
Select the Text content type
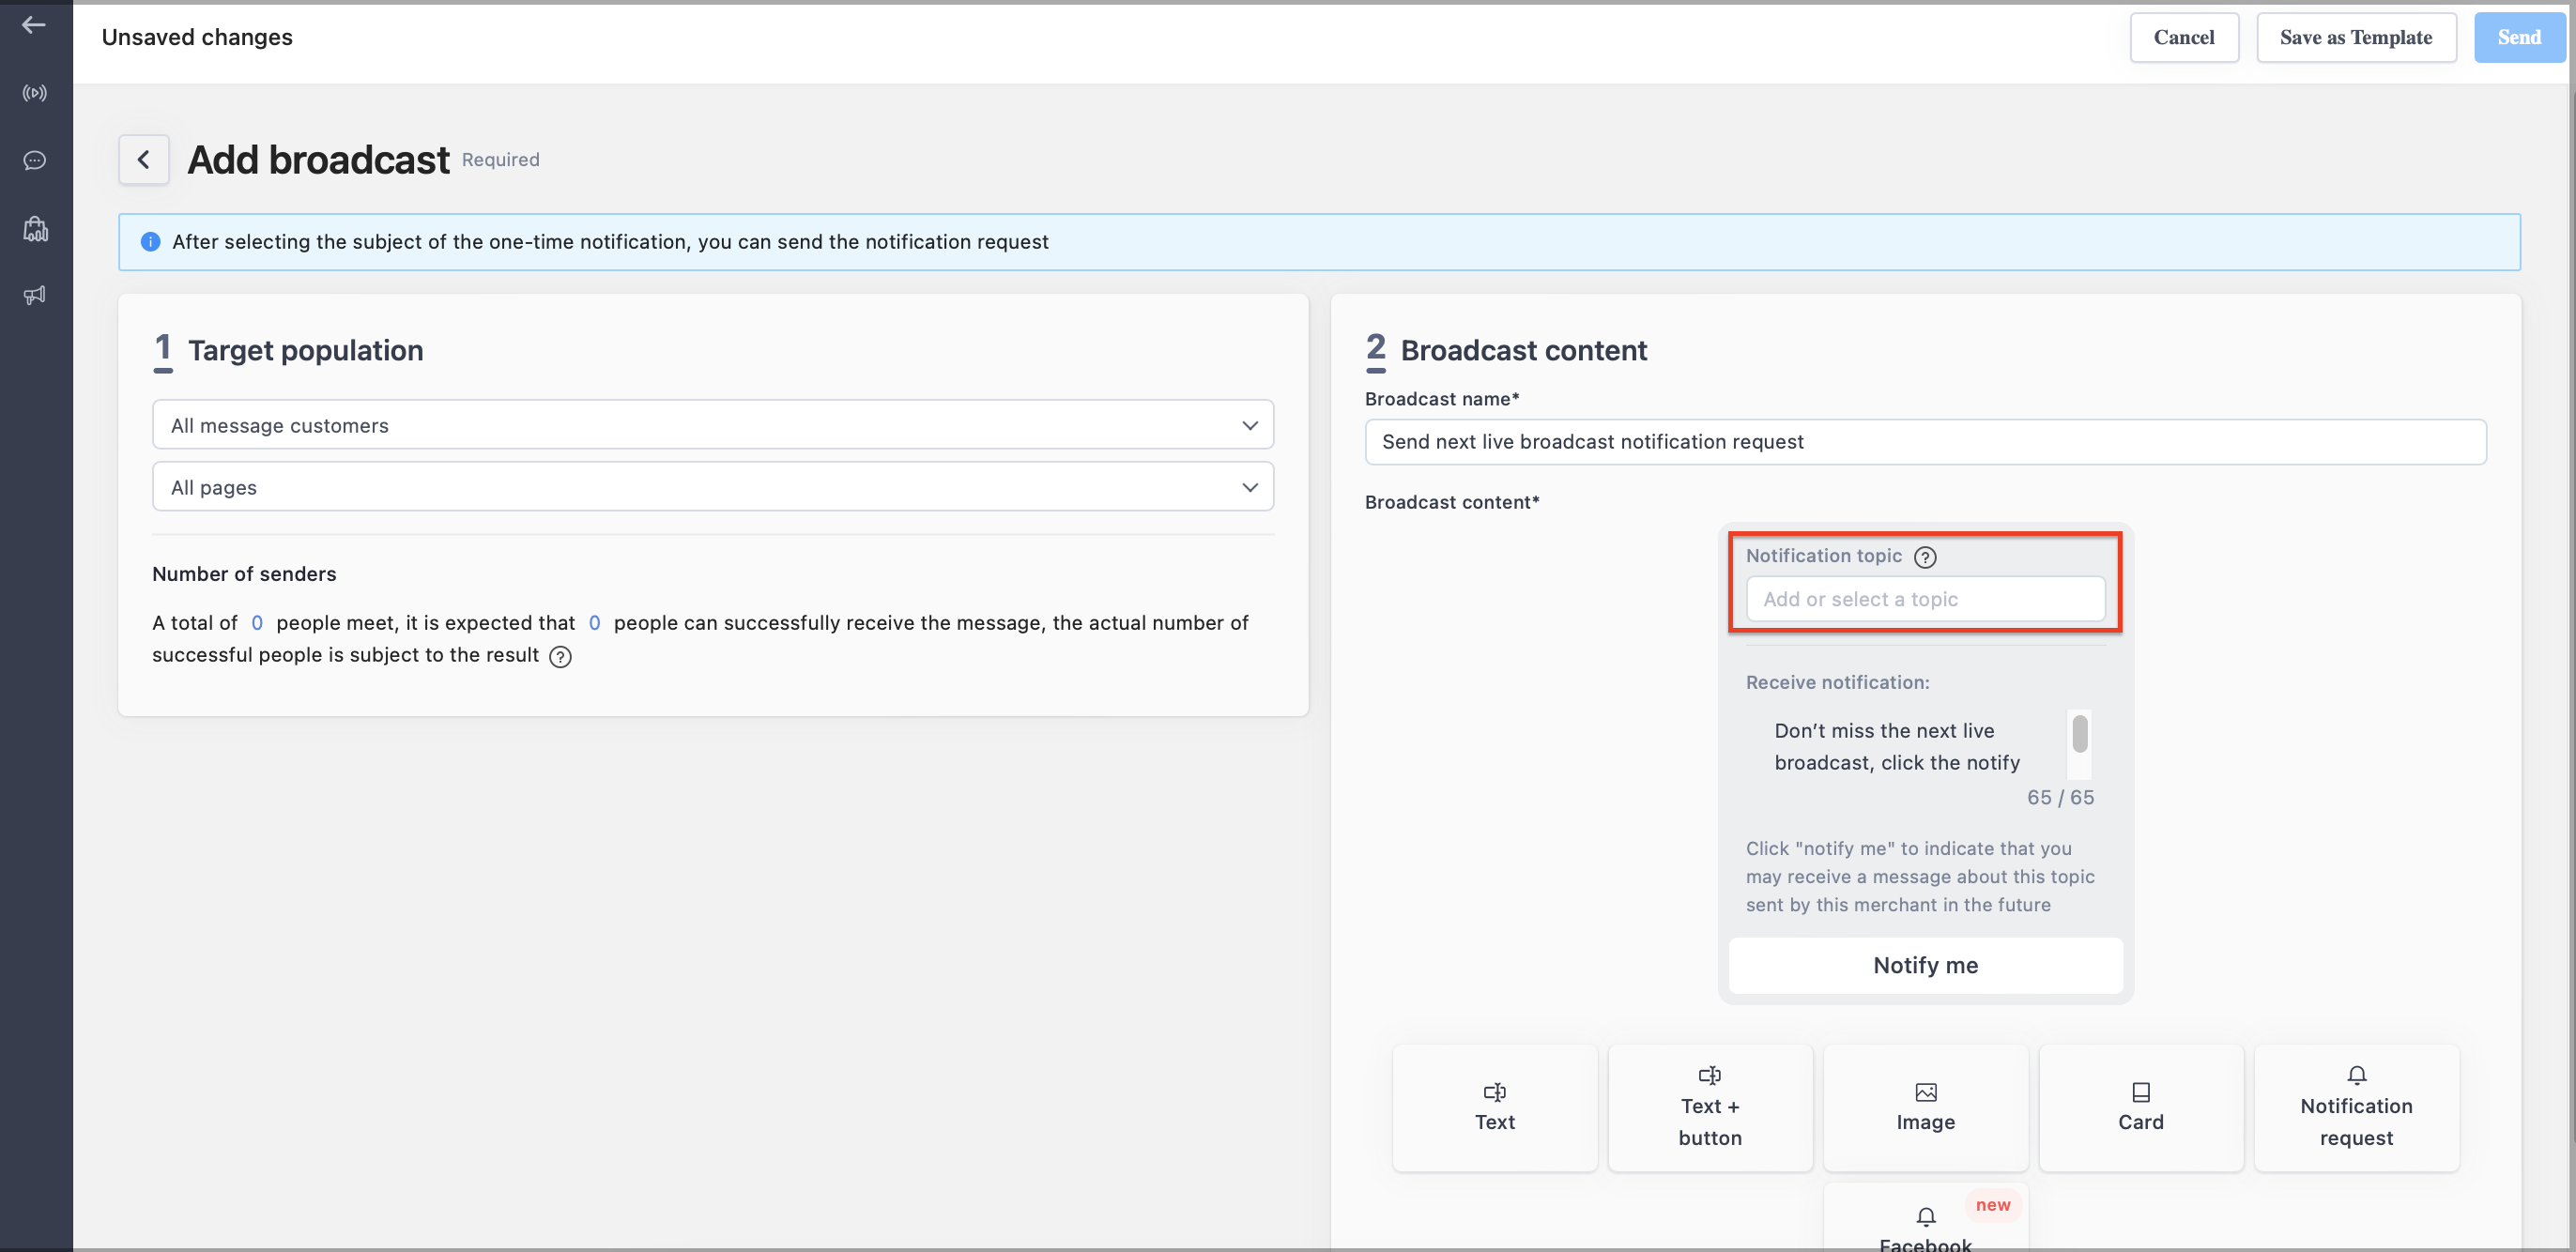pyautogui.click(x=1495, y=1108)
